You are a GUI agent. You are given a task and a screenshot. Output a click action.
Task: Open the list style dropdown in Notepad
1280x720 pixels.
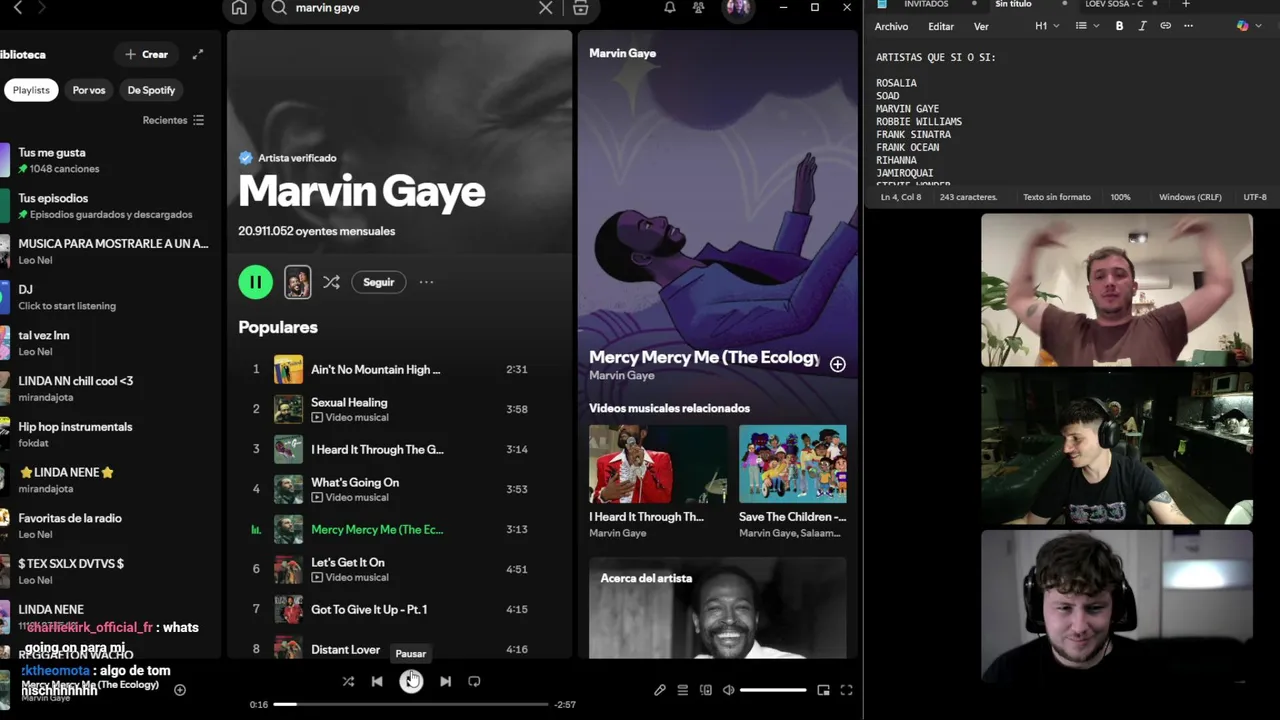pos(1085,26)
